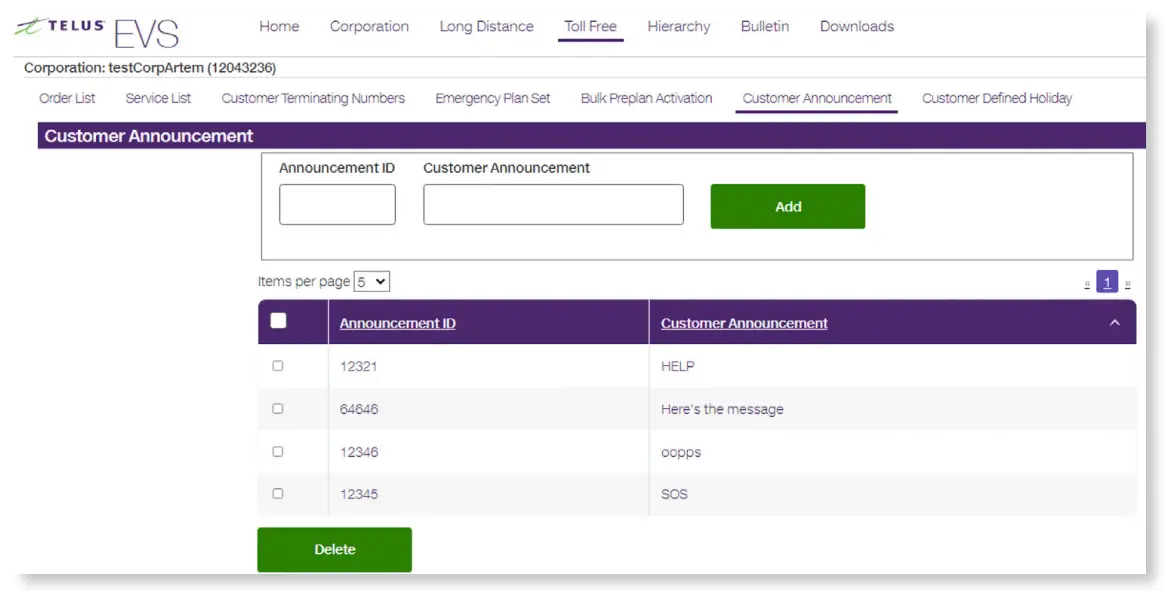The height and width of the screenshot is (591, 1164).
Task: Go to next page arrow in pagination
Action: pos(1128,284)
